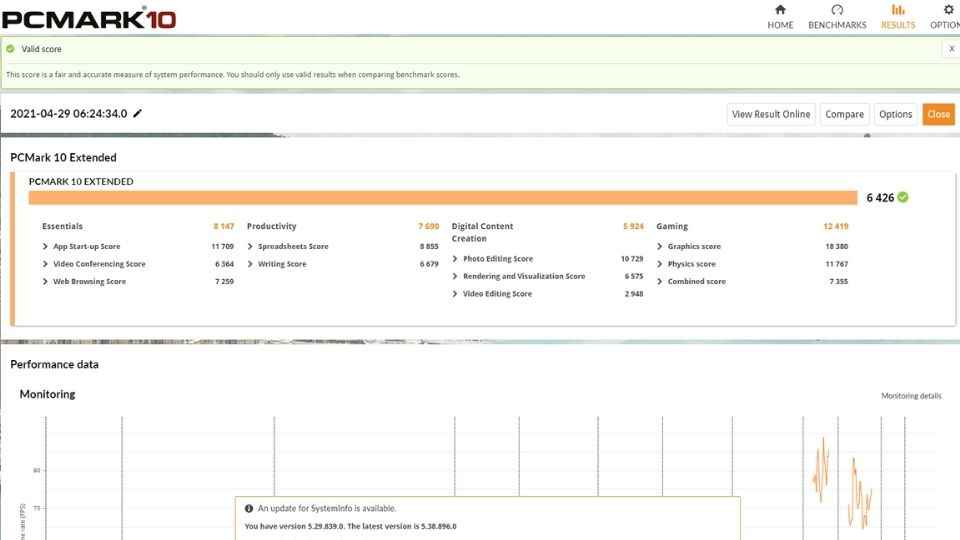This screenshot has width=960, height=540.
Task: Switch to the Results tab
Action: [898, 17]
